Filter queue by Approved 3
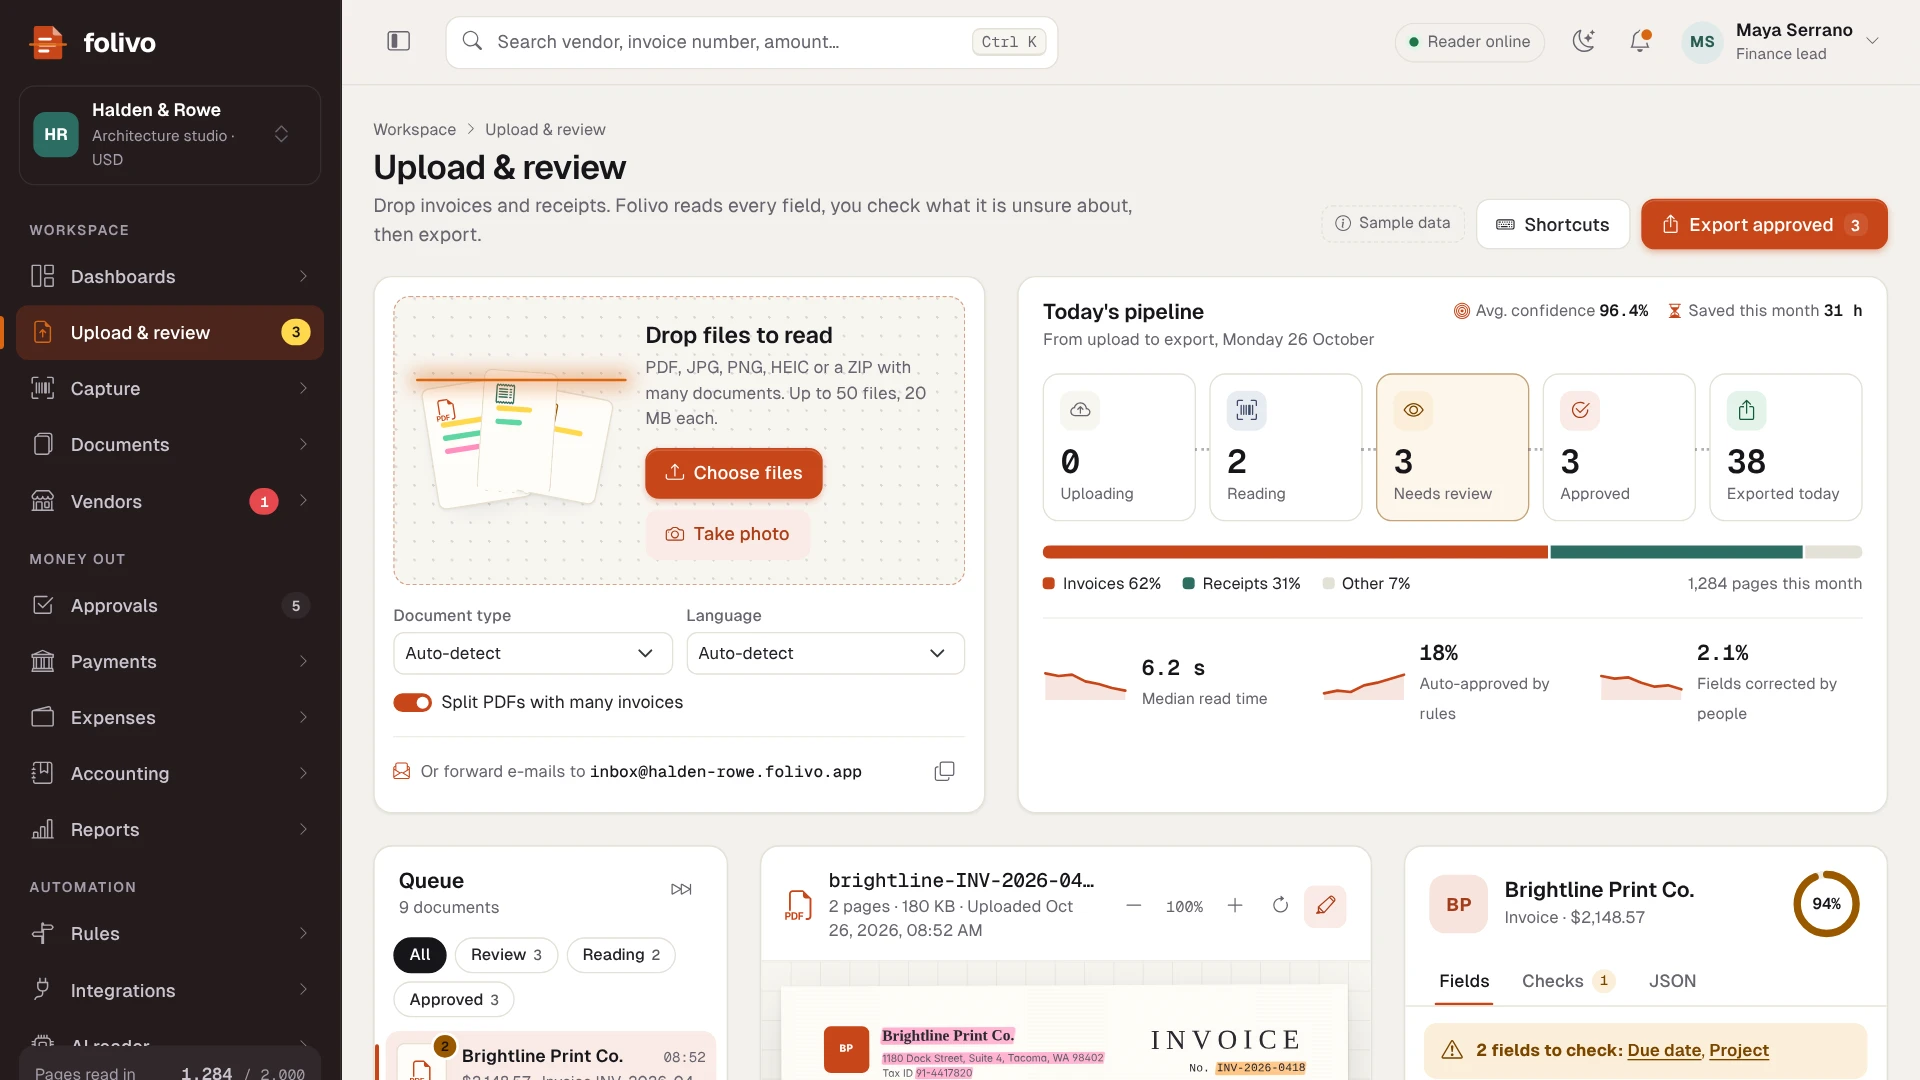The image size is (1920, 1080). [x=454, y=999]
